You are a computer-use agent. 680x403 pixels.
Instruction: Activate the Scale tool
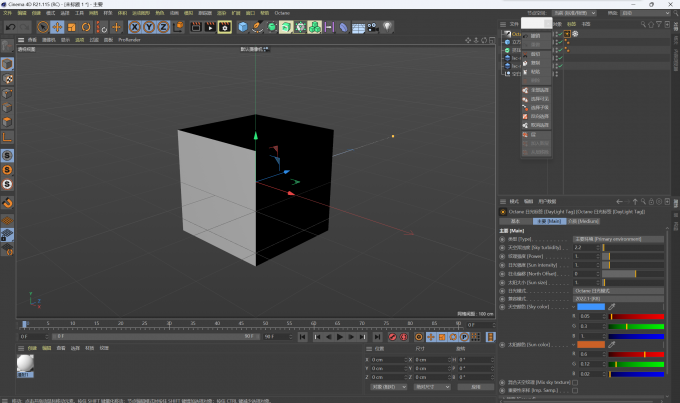[x=72, y=27]
